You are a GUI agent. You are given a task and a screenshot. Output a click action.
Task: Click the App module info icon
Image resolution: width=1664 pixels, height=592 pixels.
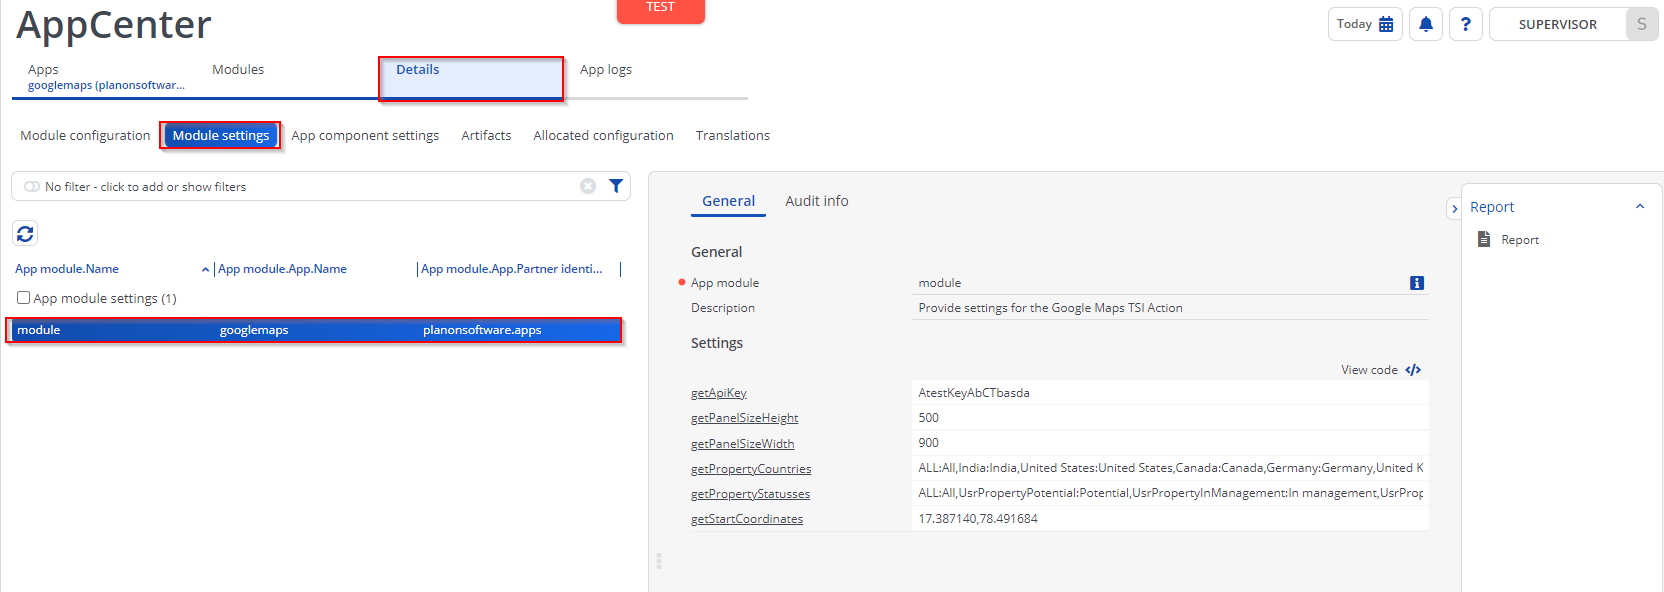coord(1417,283)
